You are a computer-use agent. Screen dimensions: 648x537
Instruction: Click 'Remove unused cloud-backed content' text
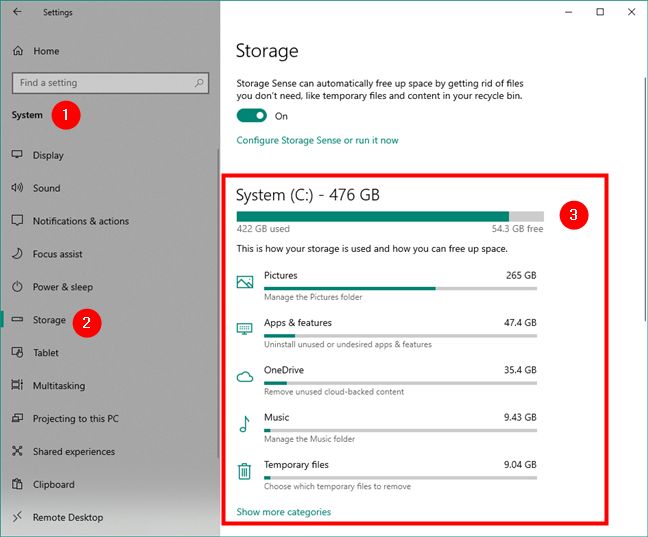tap(334, 391)
